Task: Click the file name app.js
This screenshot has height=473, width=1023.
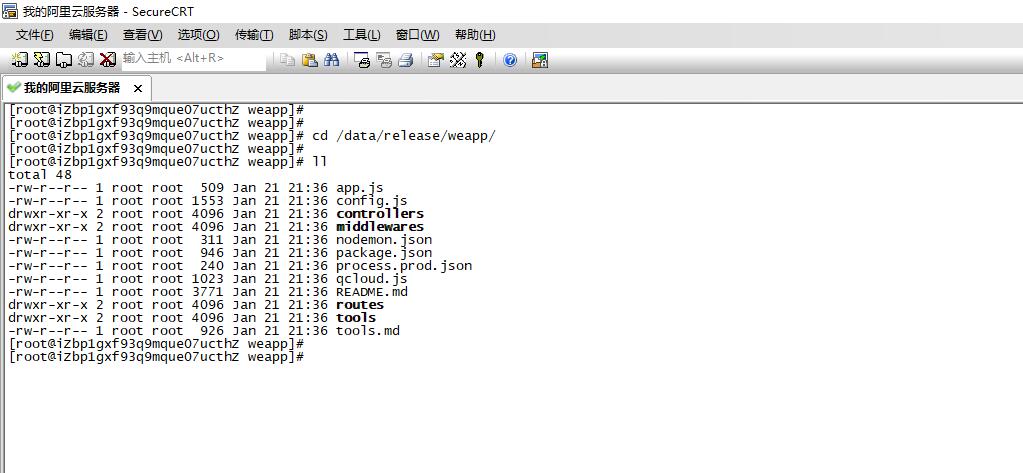Action: [359, 188]
